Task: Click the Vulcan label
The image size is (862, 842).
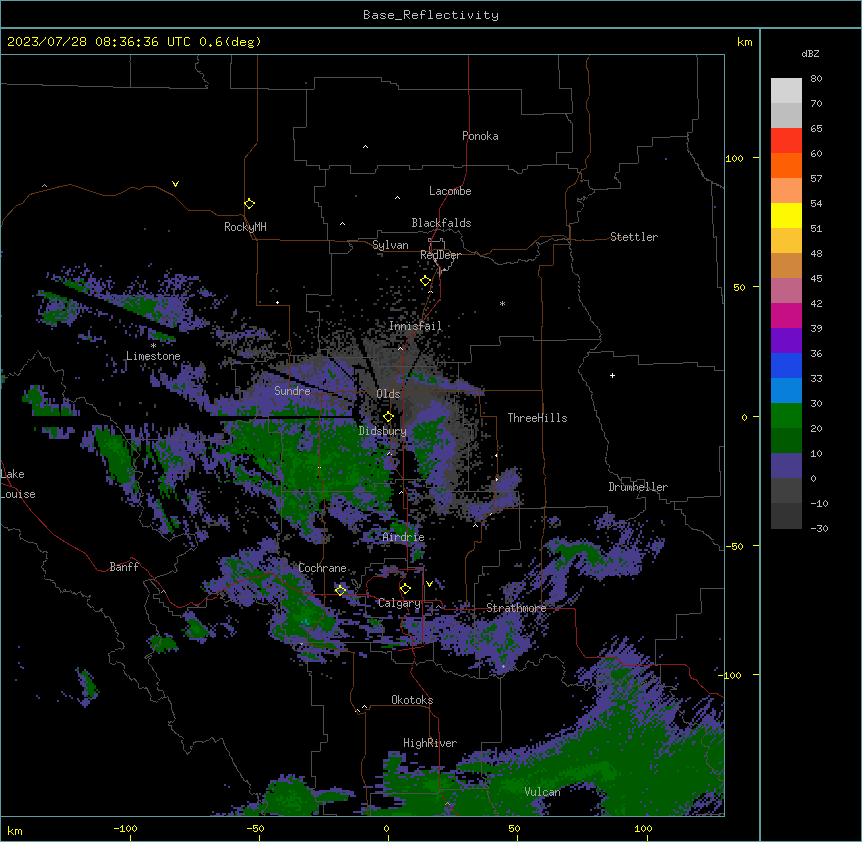Action: tap(543, 792)
